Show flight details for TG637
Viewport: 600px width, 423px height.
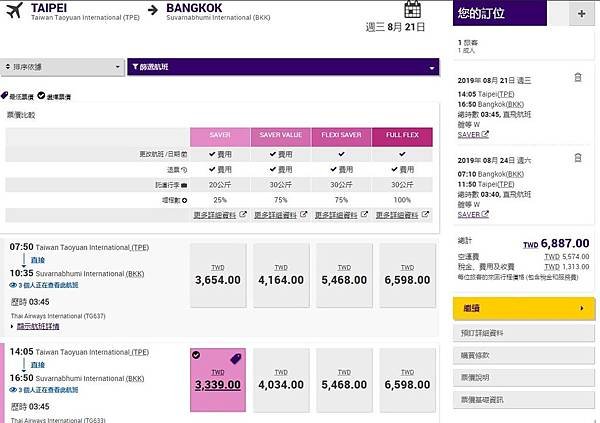tap(38, 327)
